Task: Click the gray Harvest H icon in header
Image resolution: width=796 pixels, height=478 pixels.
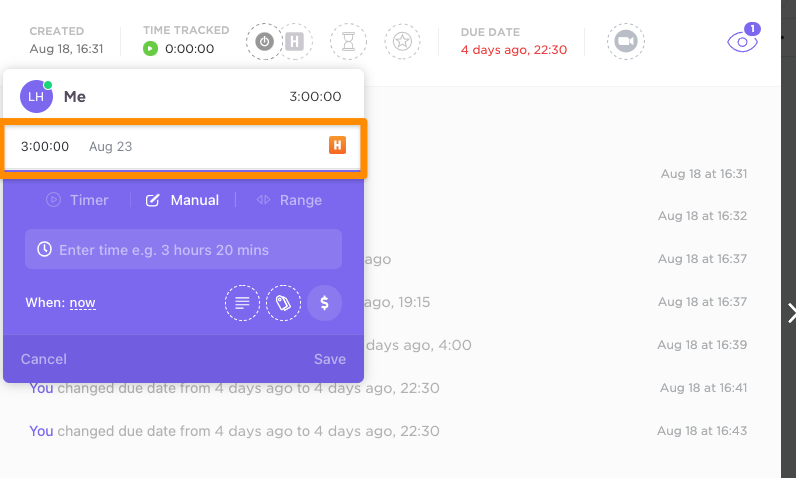Action: point(294,42)
